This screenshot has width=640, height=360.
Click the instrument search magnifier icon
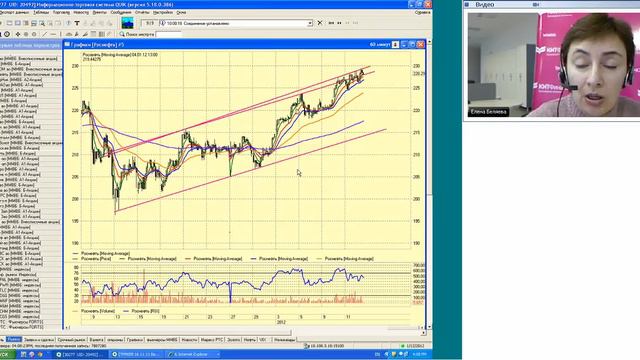pos(122,34)
